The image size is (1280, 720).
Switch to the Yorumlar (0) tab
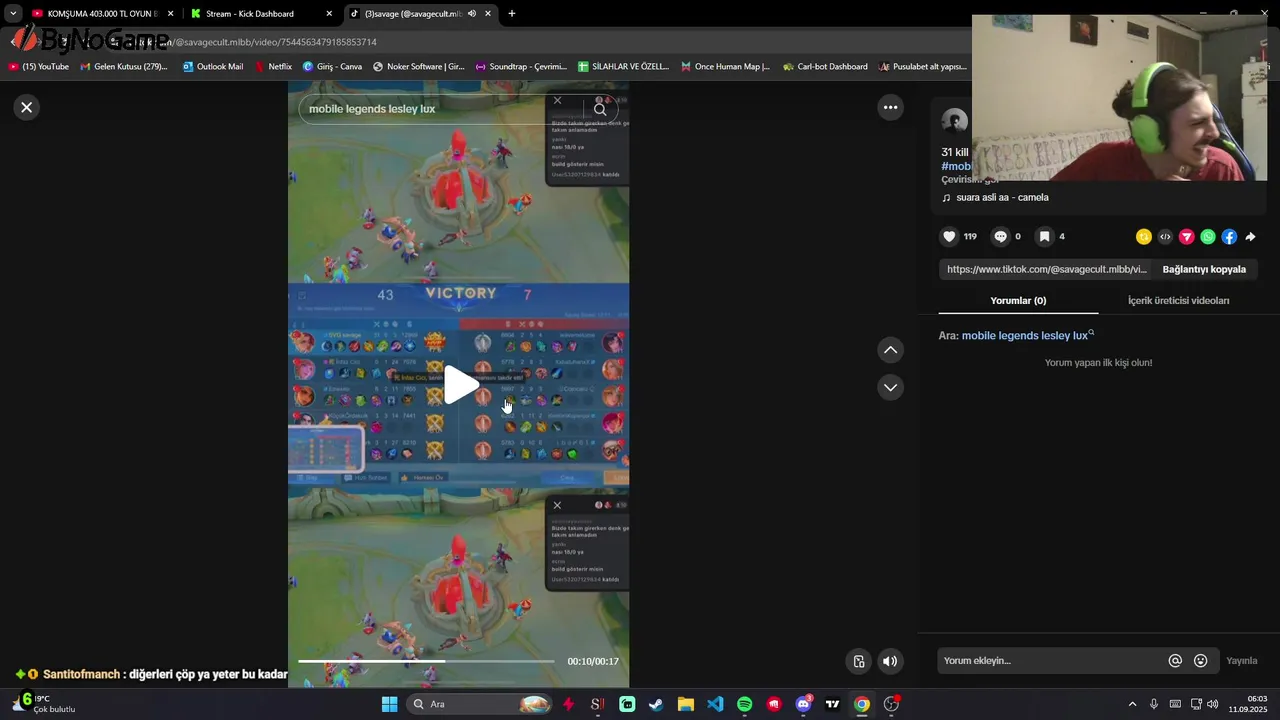click(x=1018, y=300)
